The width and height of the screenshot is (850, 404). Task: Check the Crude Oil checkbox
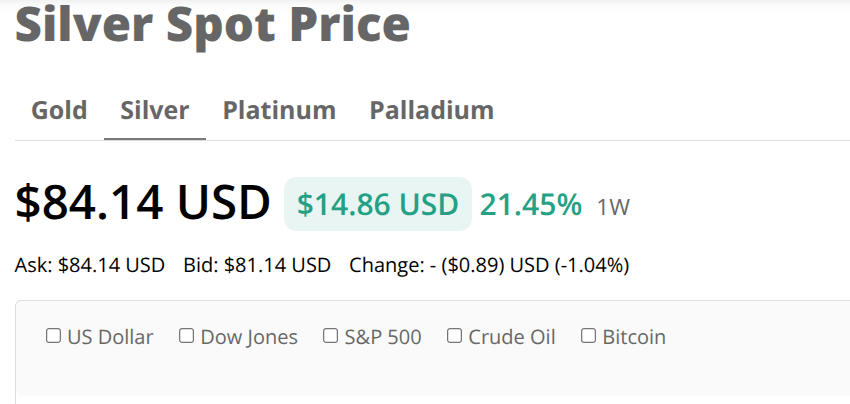(x=455, y=336)
